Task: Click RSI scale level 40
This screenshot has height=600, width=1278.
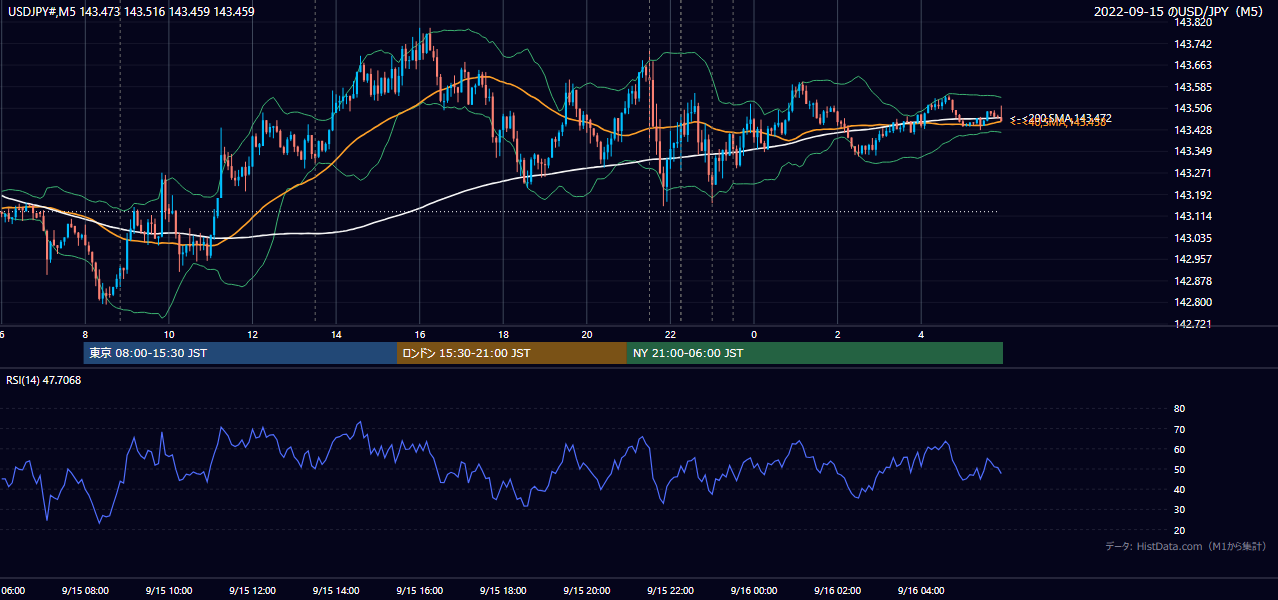Action: coord(1179,489)
